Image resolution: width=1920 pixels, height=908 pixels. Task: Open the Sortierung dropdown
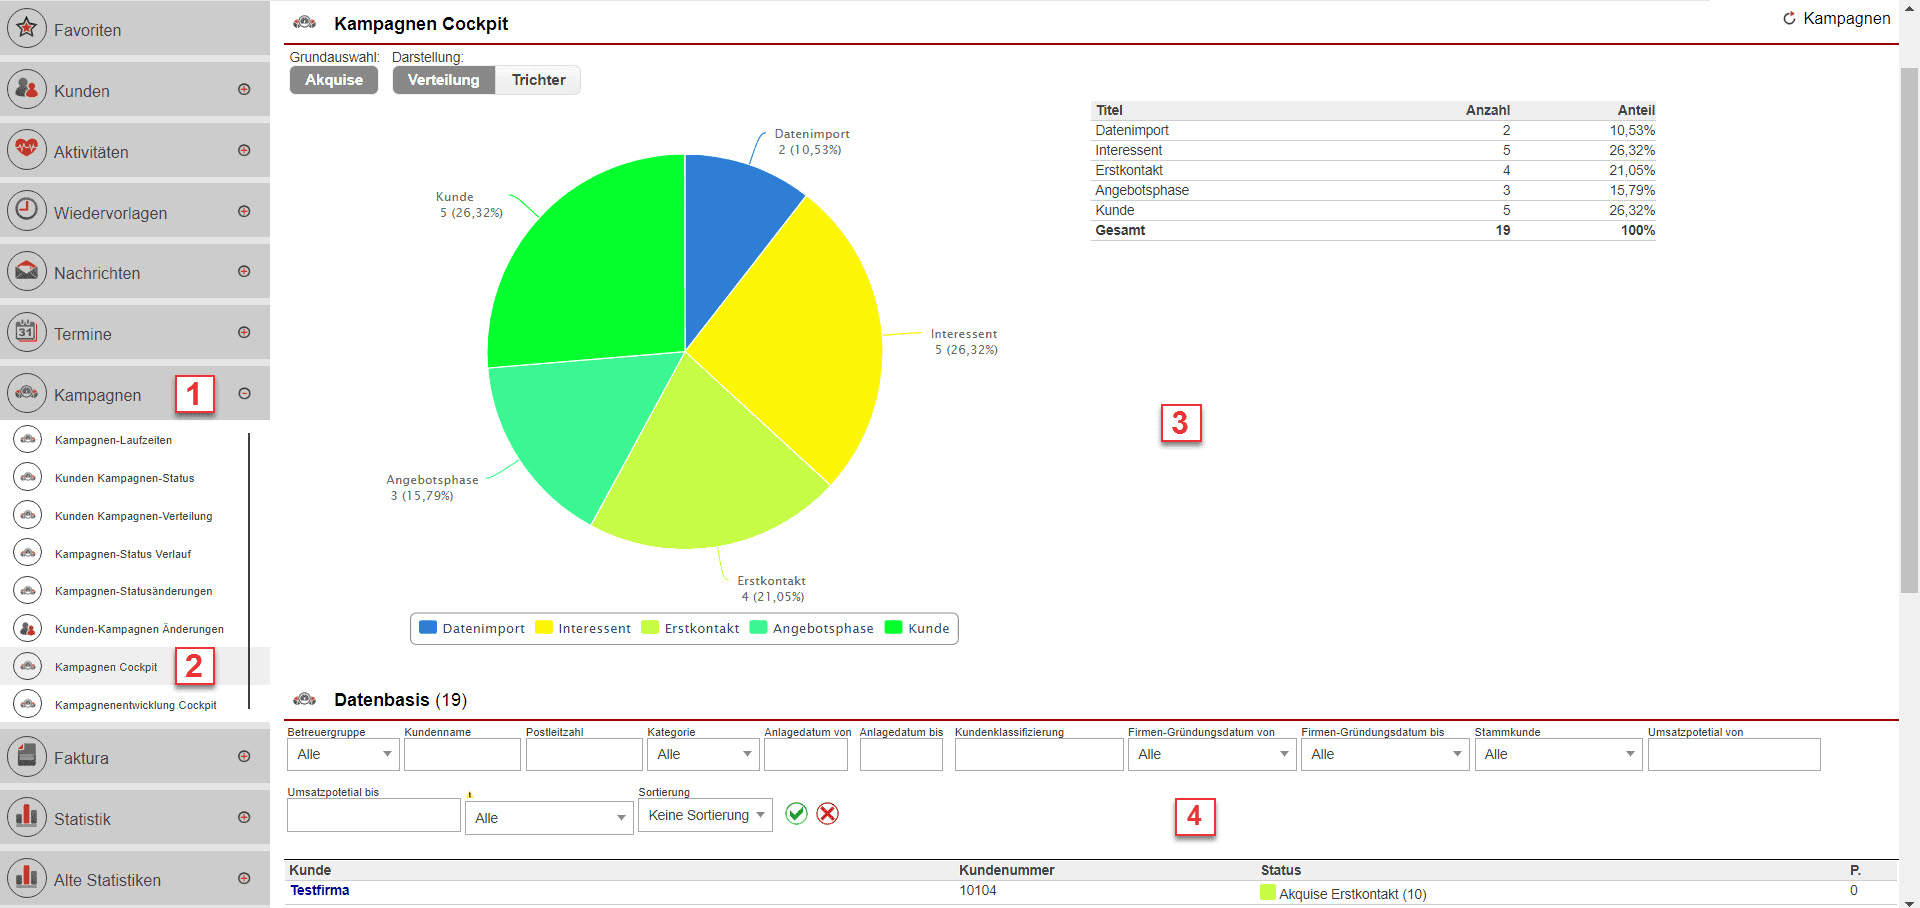(705, 816)
